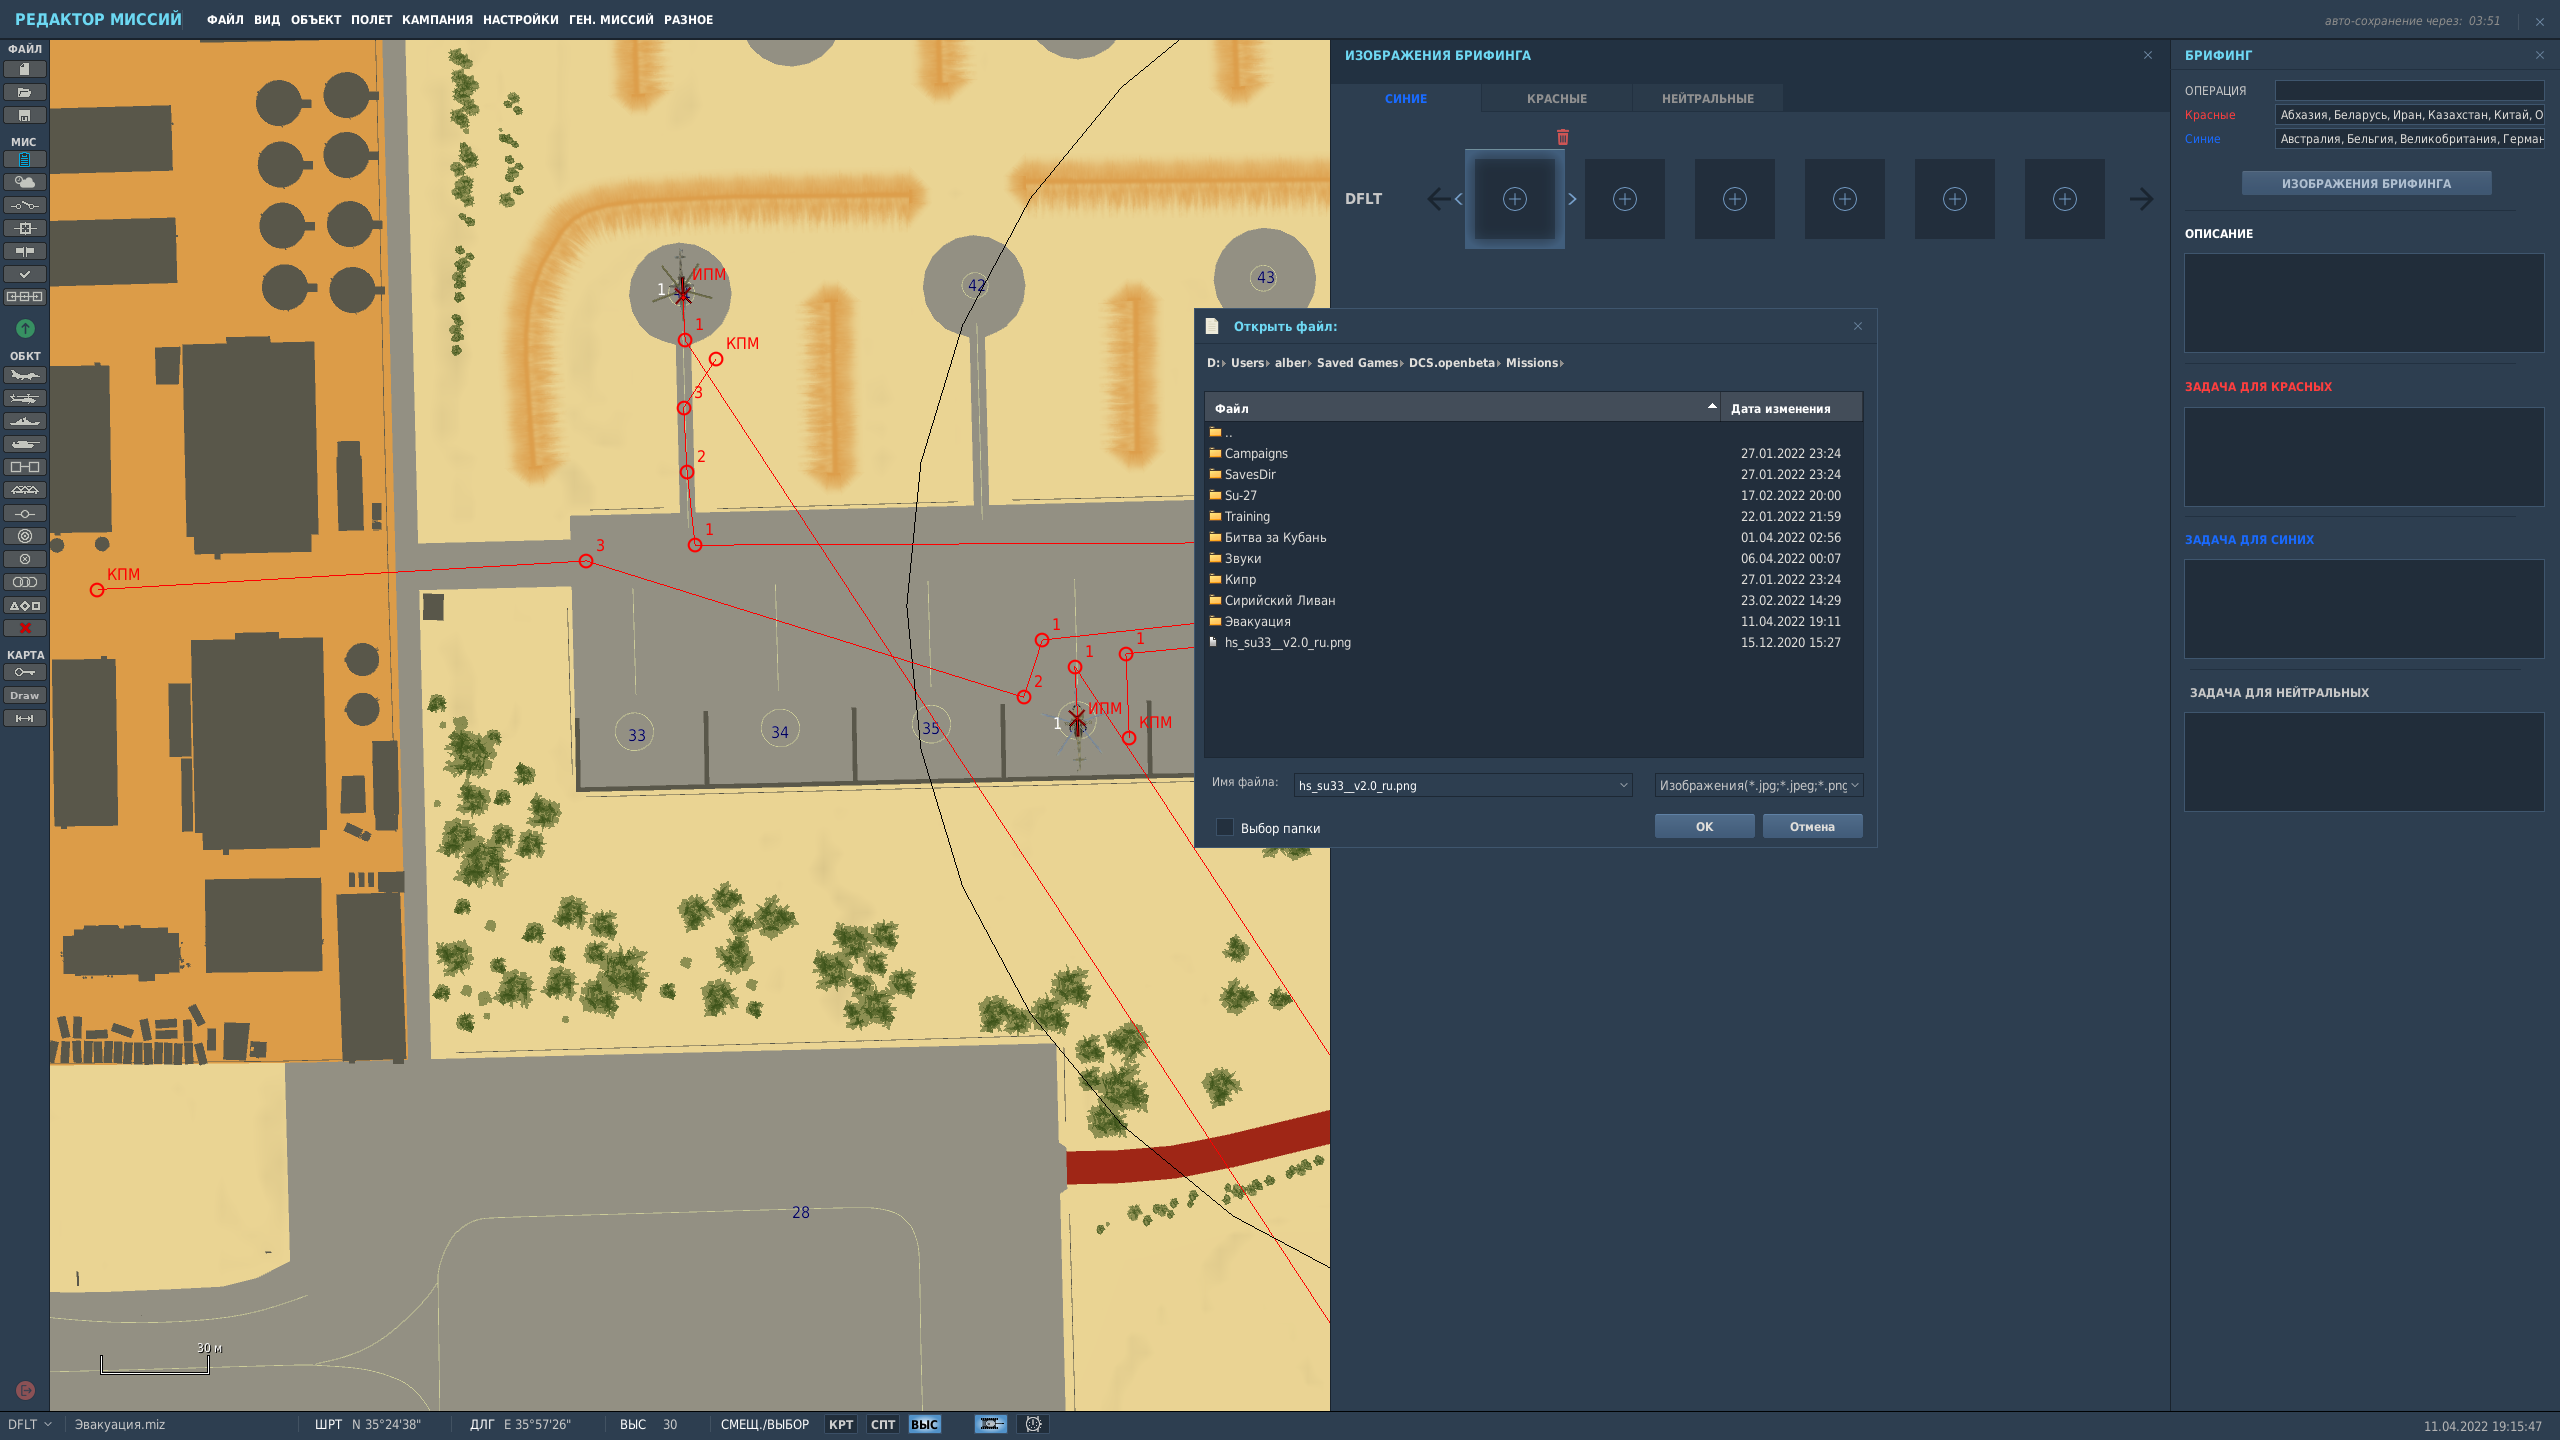Launch mission with green arrow button
The image size is (2560, 1440).
point(25,328)
